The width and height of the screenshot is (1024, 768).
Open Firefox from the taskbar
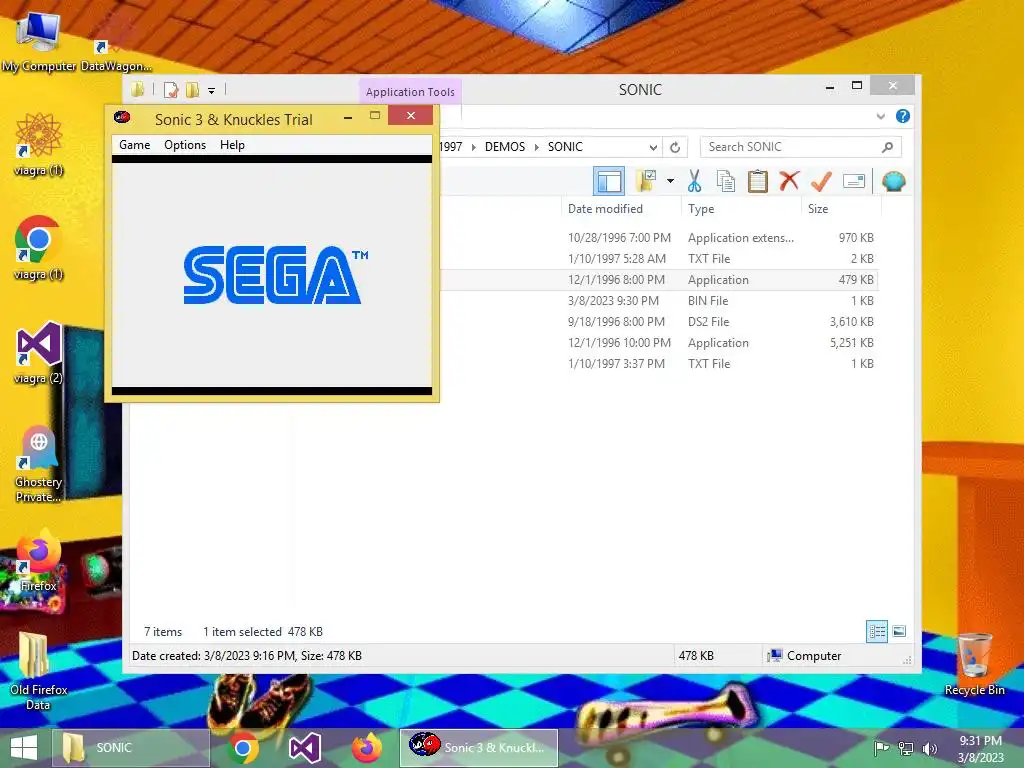point(366,748)
